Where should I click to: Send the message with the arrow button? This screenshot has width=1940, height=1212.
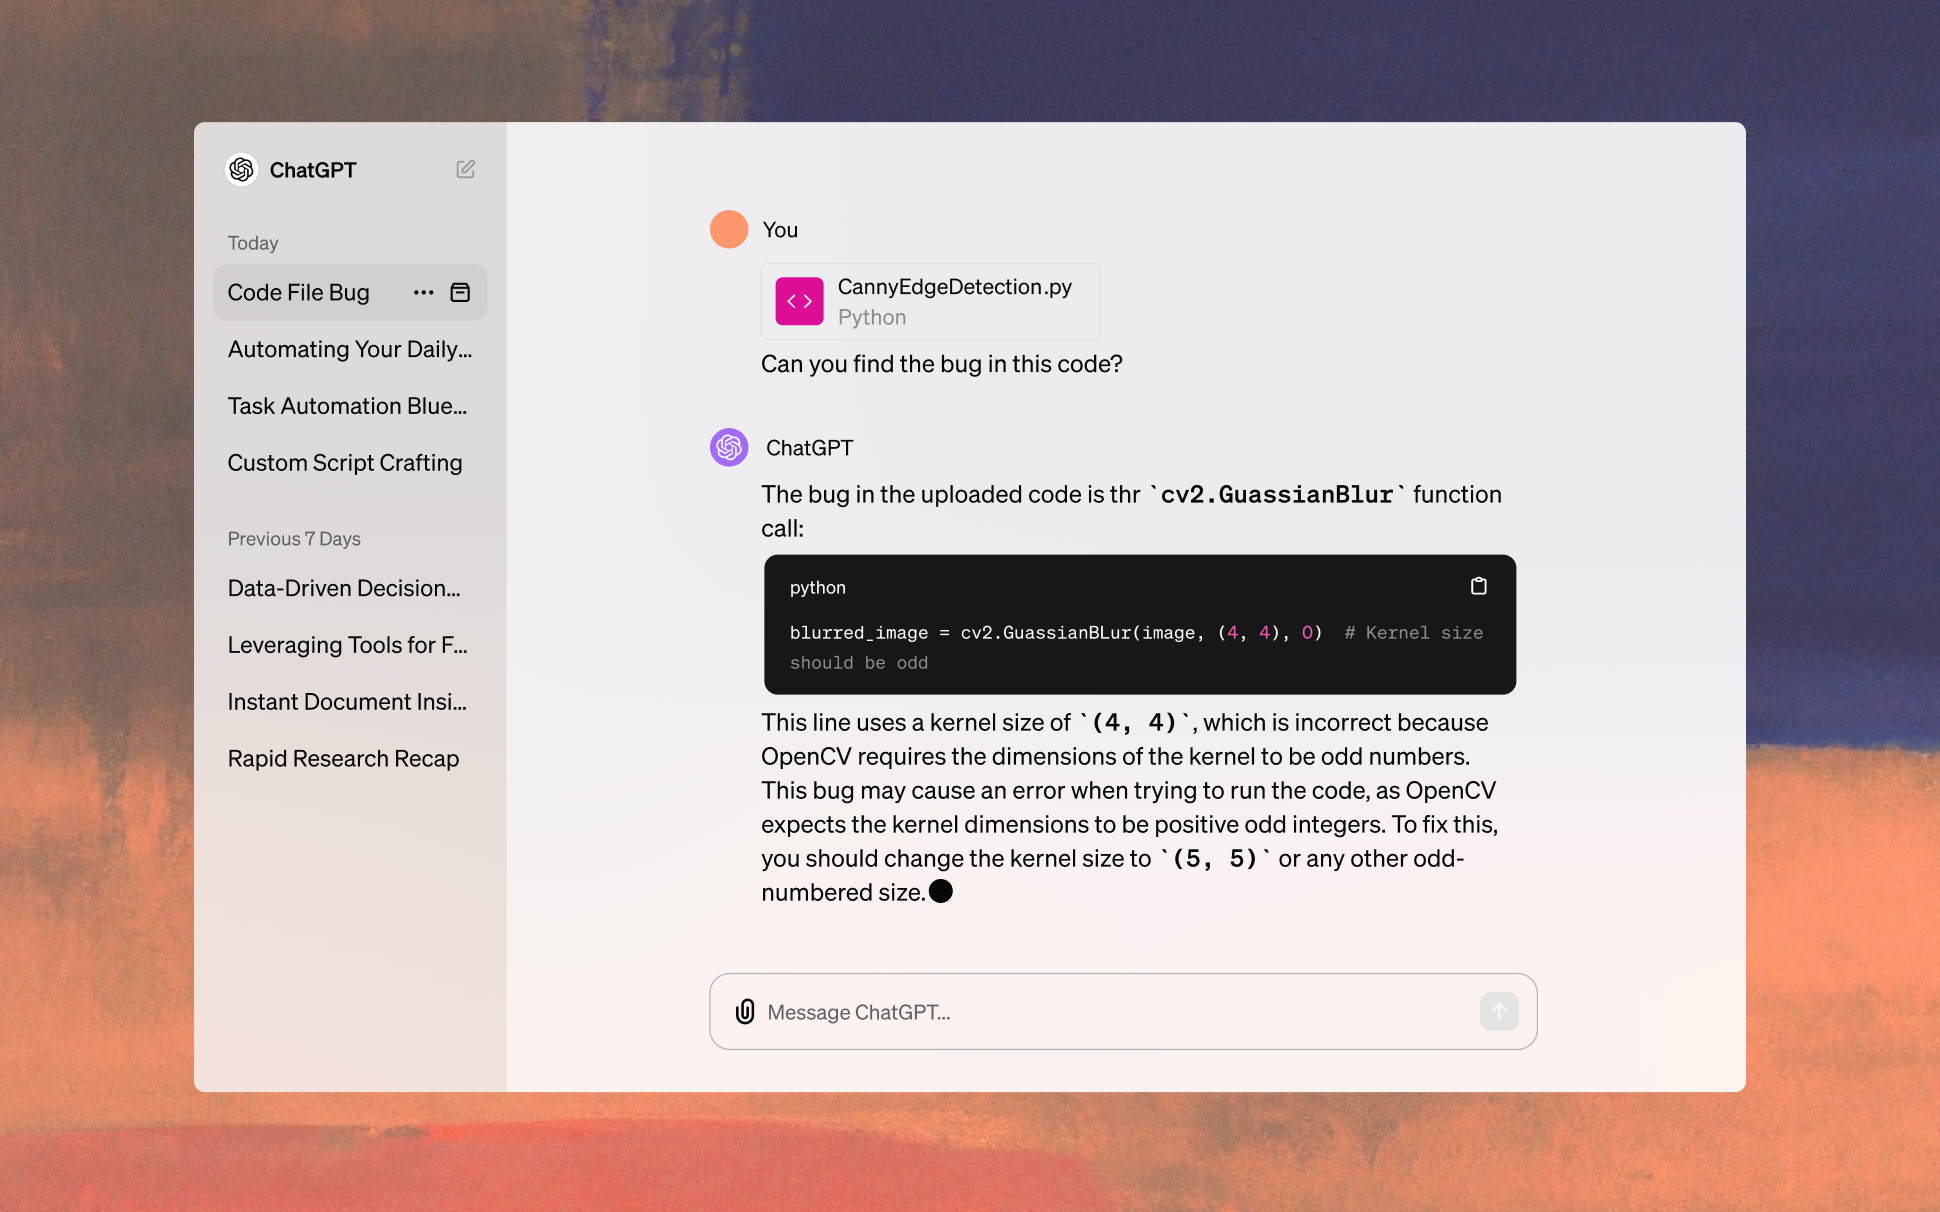click(x=1499, y=1012)
